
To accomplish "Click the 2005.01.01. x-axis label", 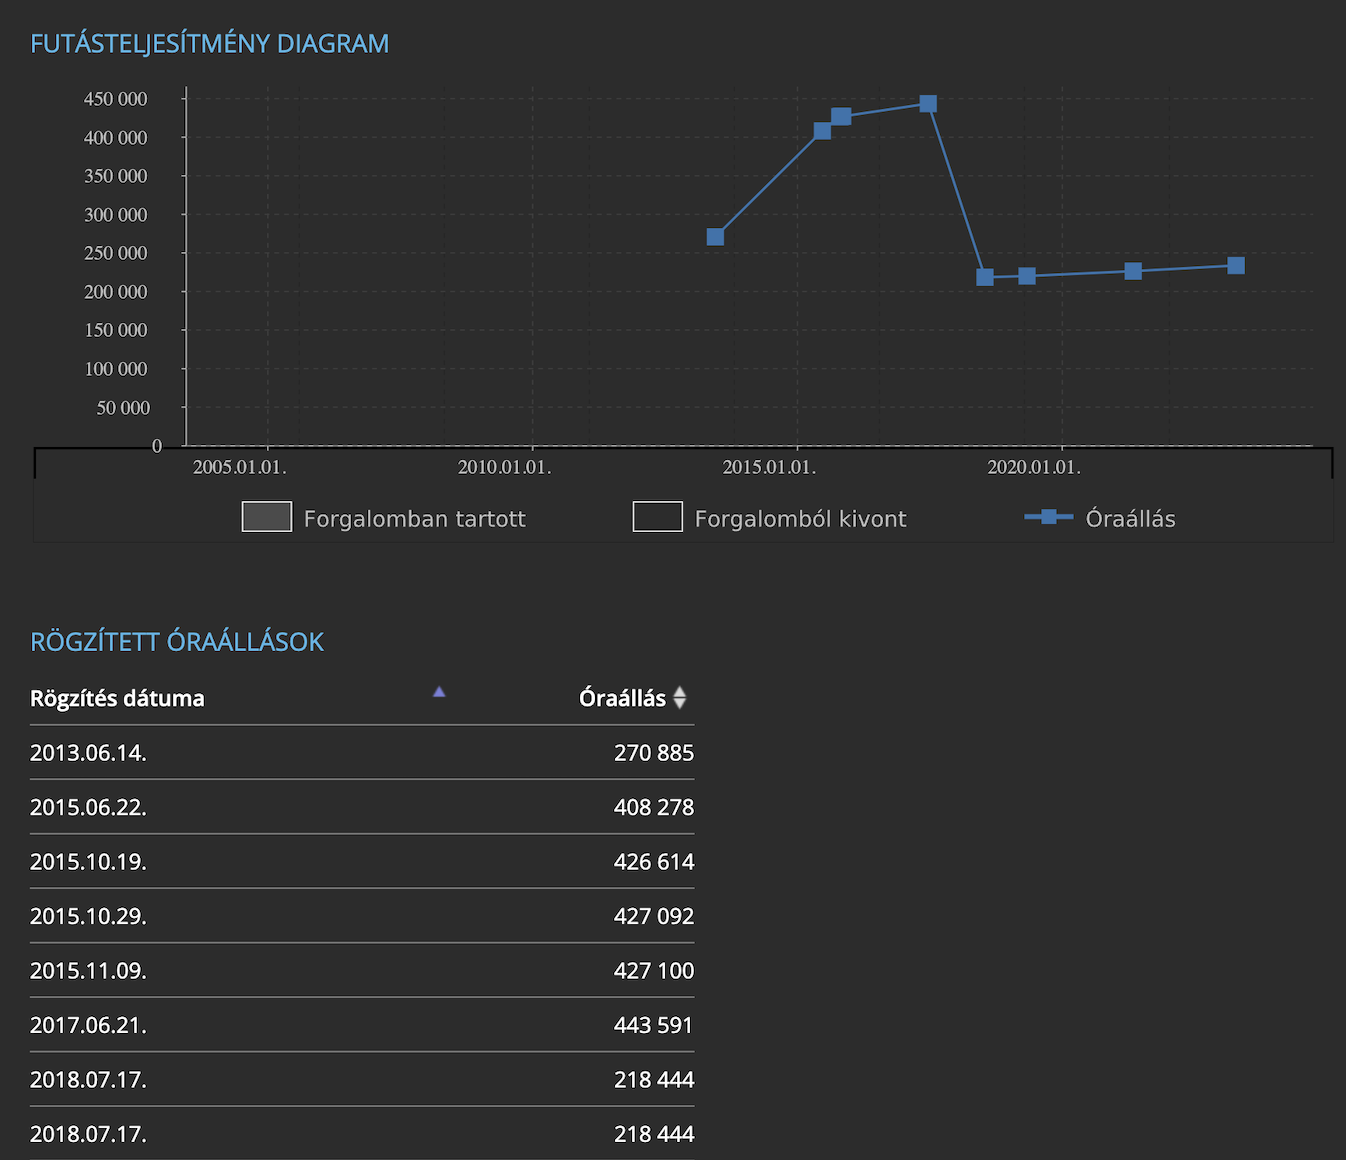I will click(x=240, y=467).
